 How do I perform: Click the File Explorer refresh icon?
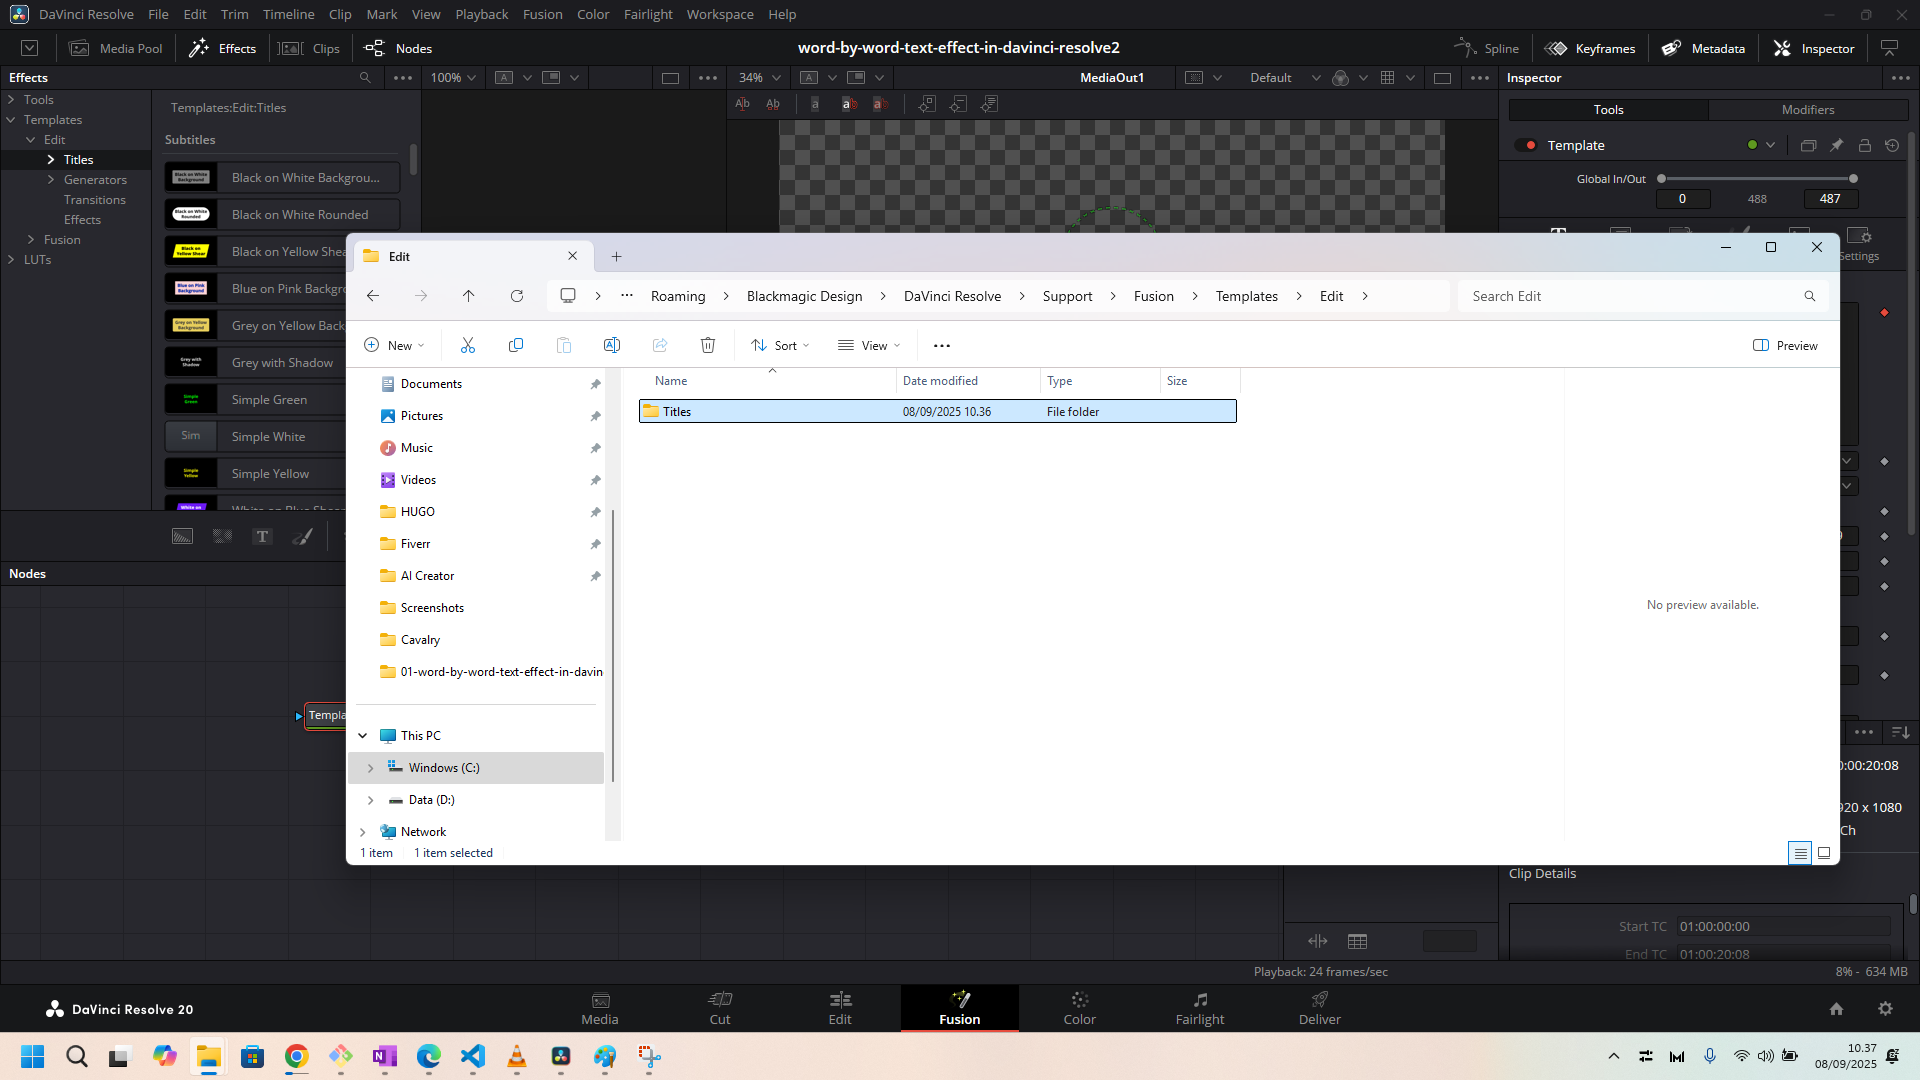[517, 296]
